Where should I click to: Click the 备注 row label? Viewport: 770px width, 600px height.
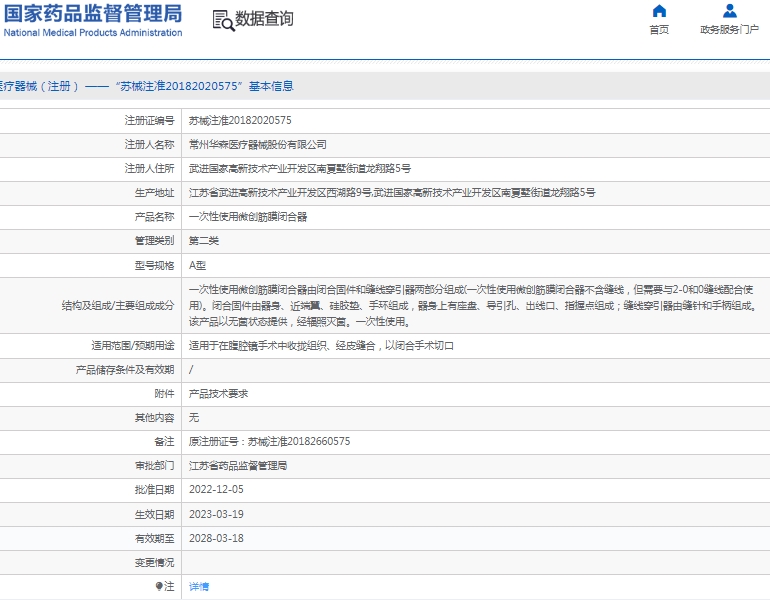tap(165, 442)
